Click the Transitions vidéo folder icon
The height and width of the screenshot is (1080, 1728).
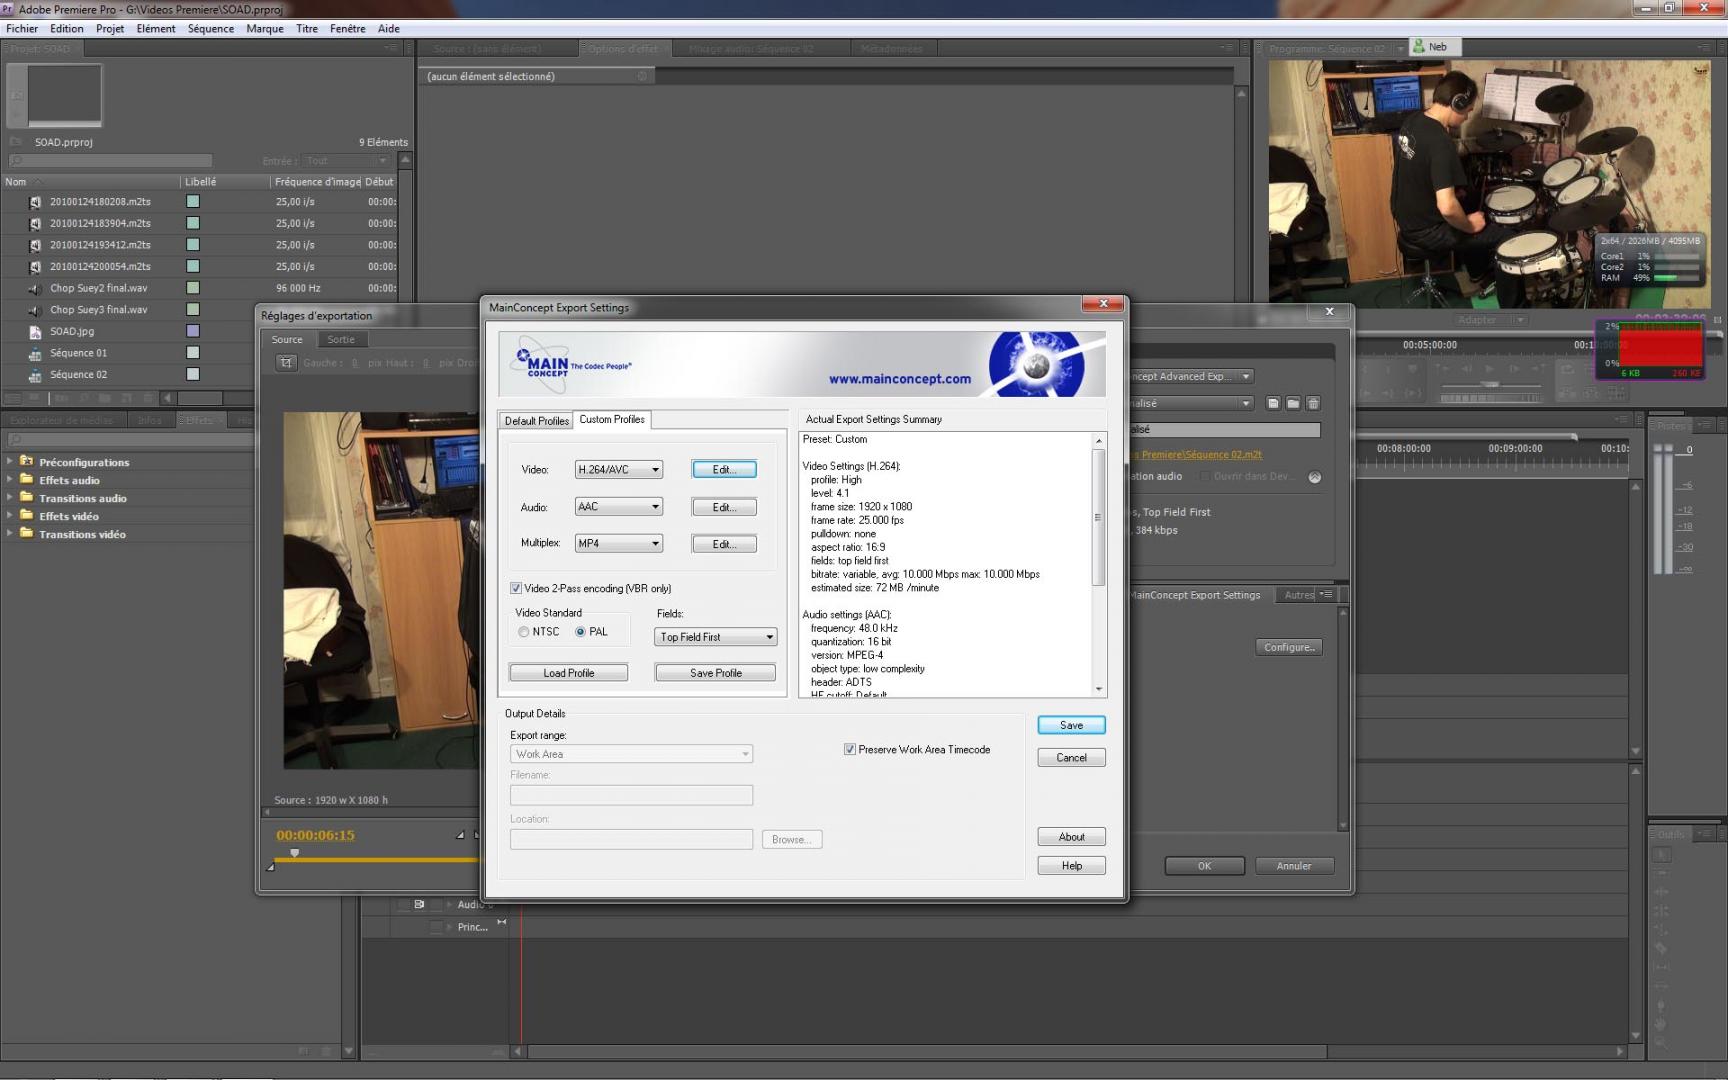click(x=27, y=533)
